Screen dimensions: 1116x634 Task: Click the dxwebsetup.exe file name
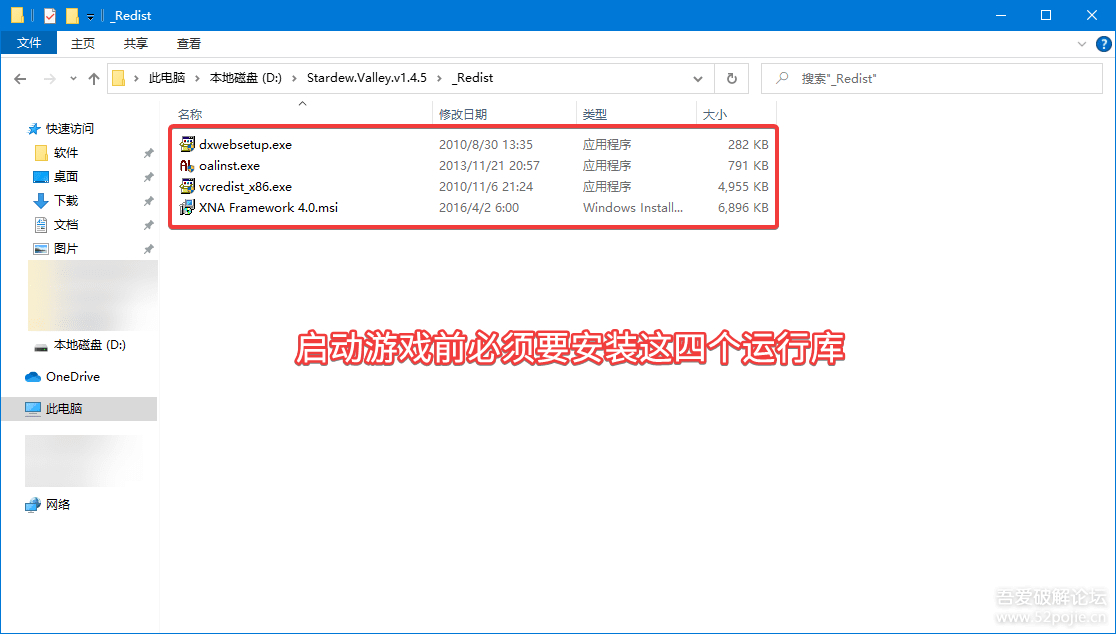(x=246, y=144)
